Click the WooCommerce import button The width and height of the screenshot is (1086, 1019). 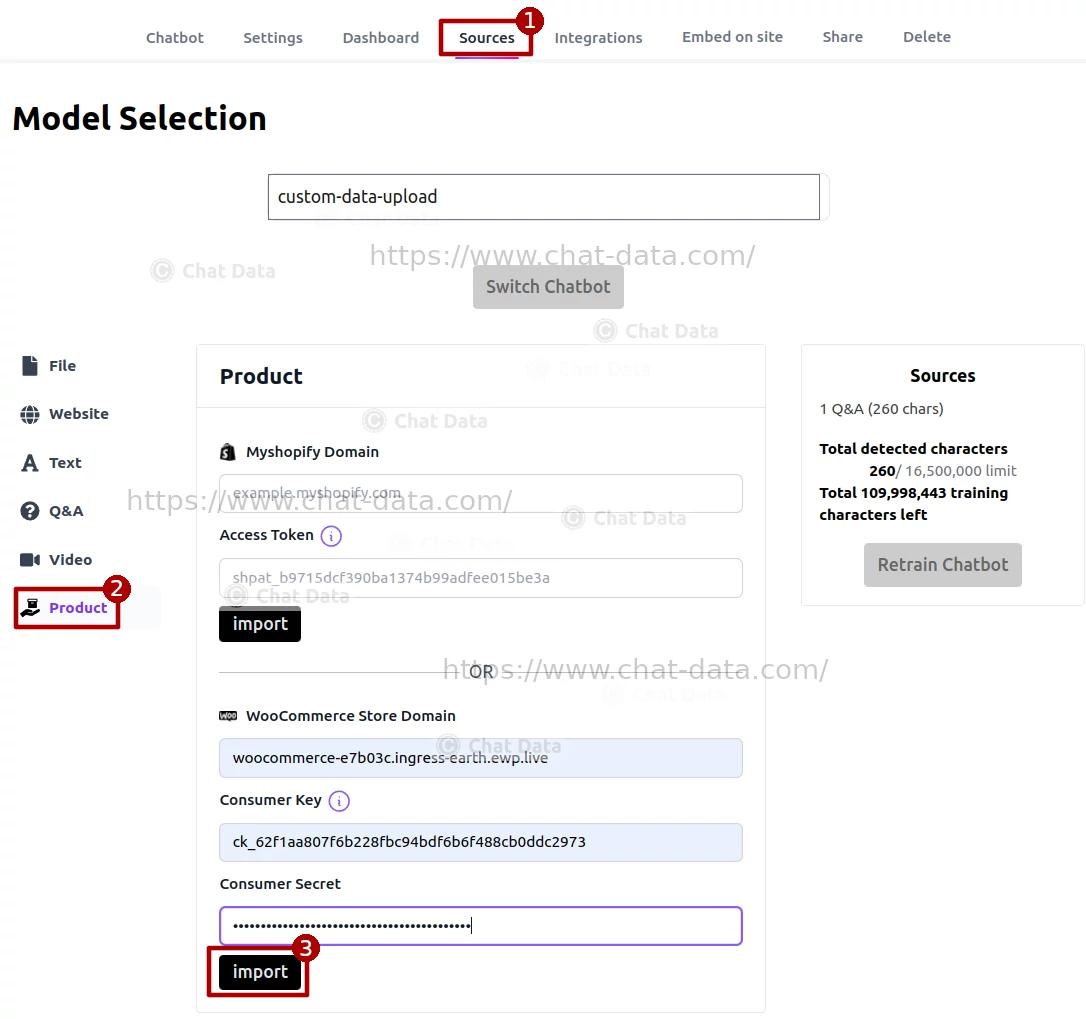pos(260,972)
